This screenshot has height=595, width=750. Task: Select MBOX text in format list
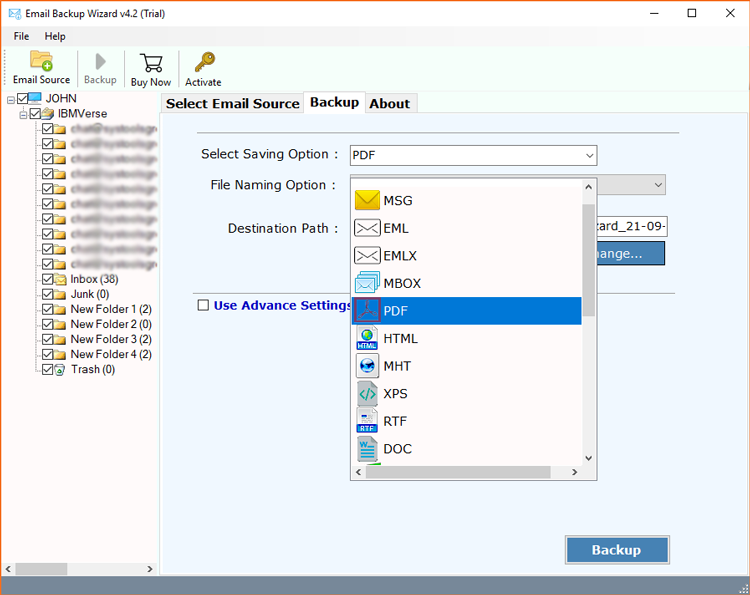point(402,283)
